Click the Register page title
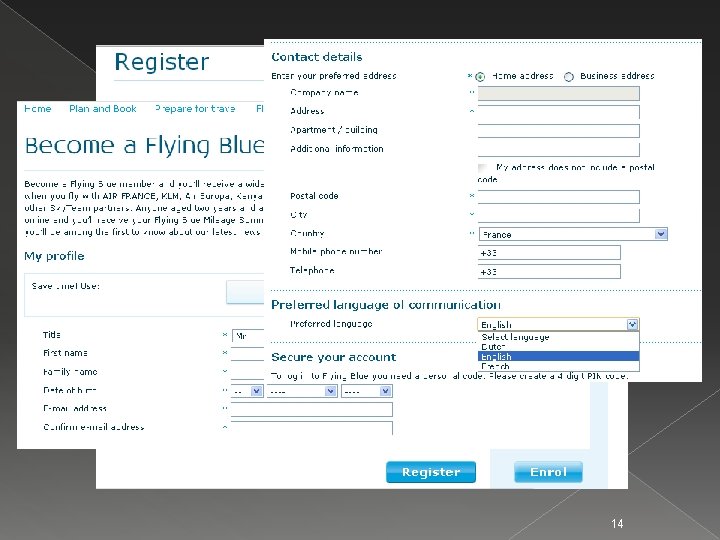 (x=162, y=62)
